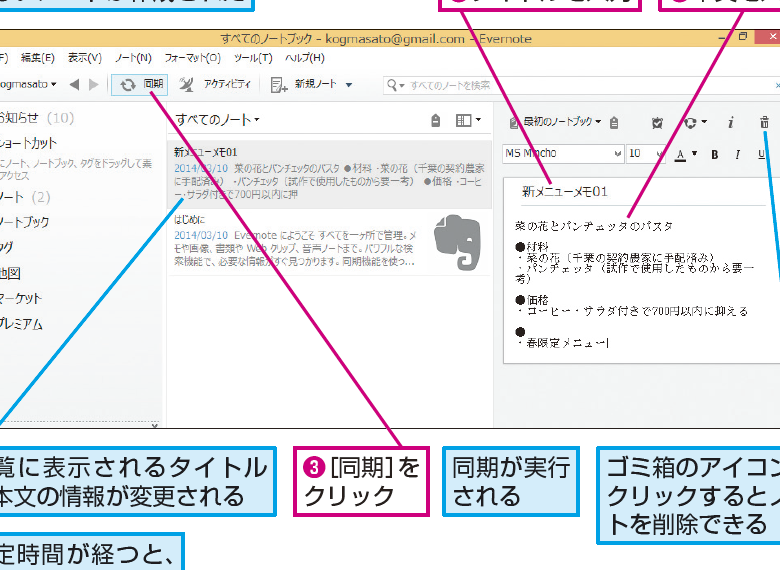Screen dimensions: 780x570
Task: Open the ツール(T) menu
Action: coord(253,58)
